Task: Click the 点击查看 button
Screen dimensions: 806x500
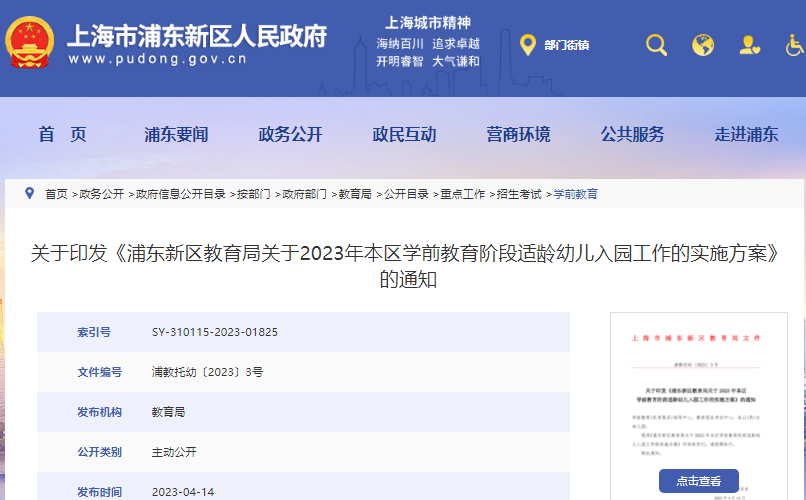Action: (699, 481)
